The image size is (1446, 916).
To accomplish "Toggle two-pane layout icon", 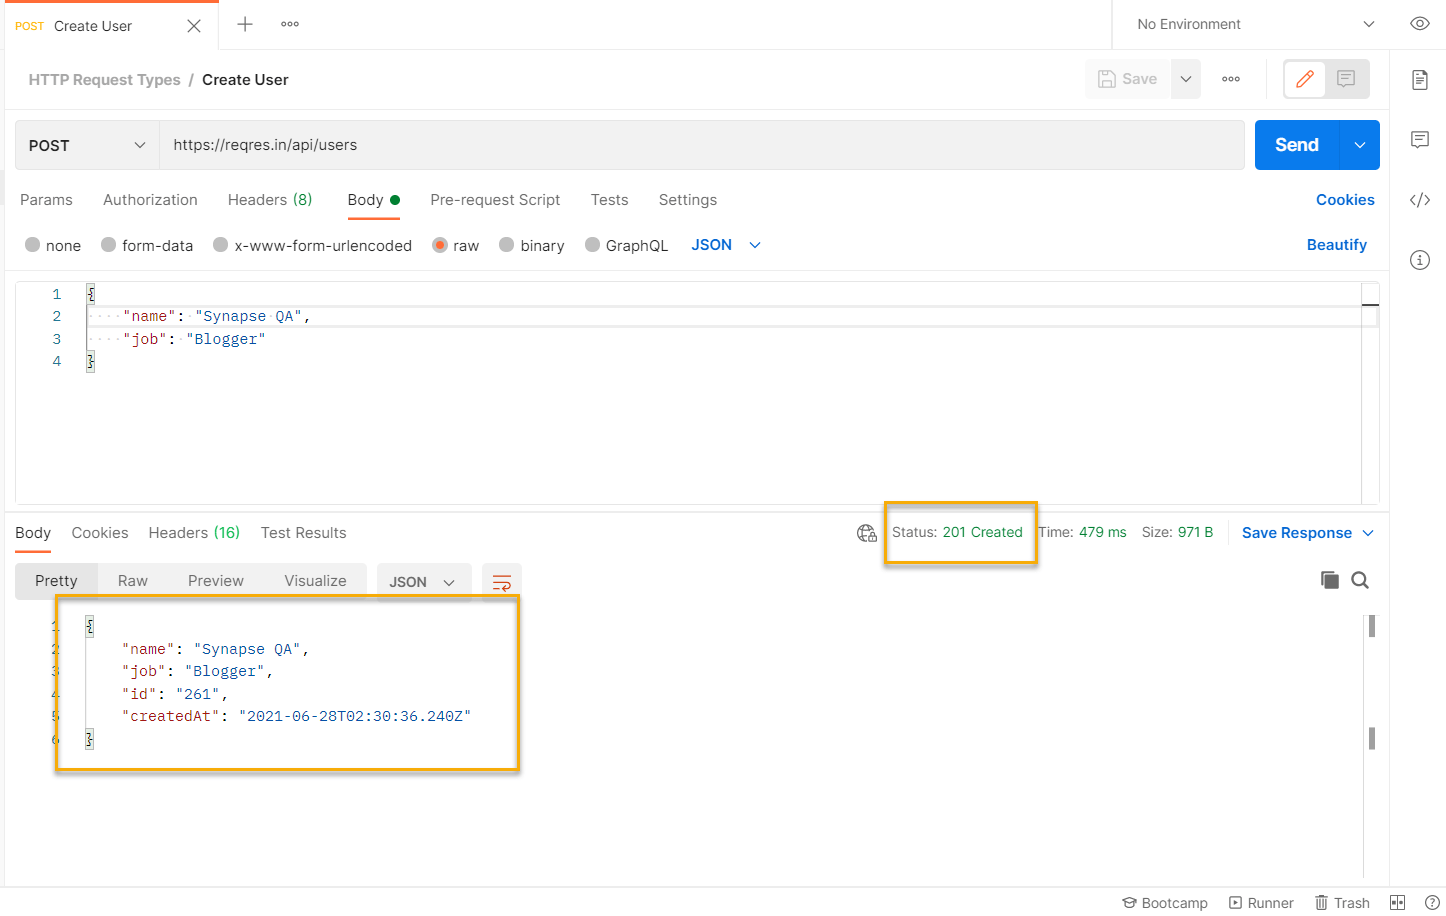I will (1398, 903).
